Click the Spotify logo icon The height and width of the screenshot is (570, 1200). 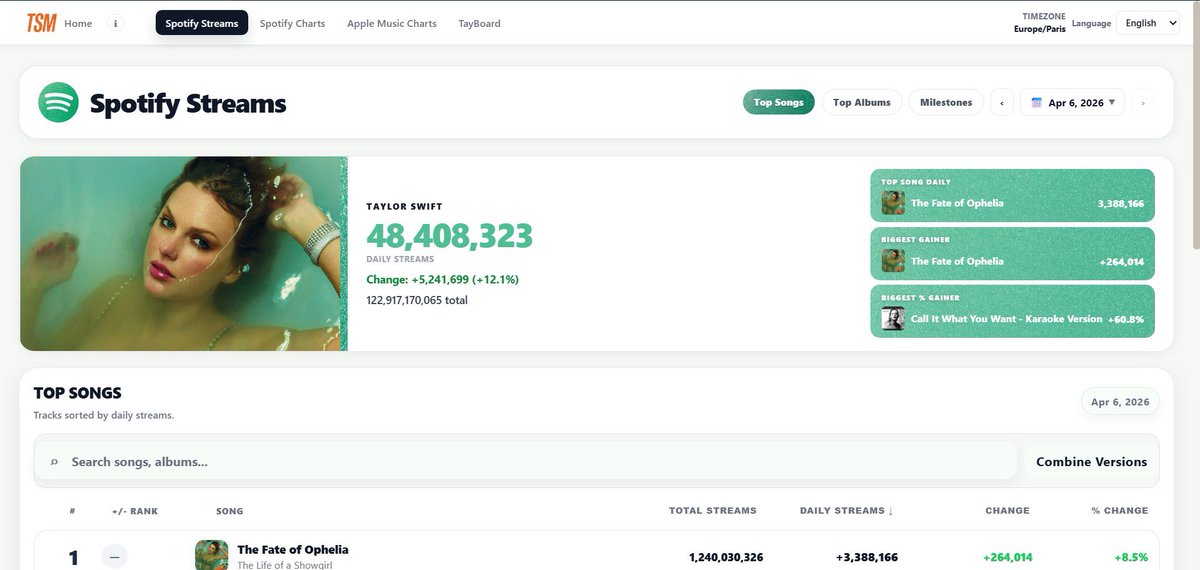tap(58, 102)
